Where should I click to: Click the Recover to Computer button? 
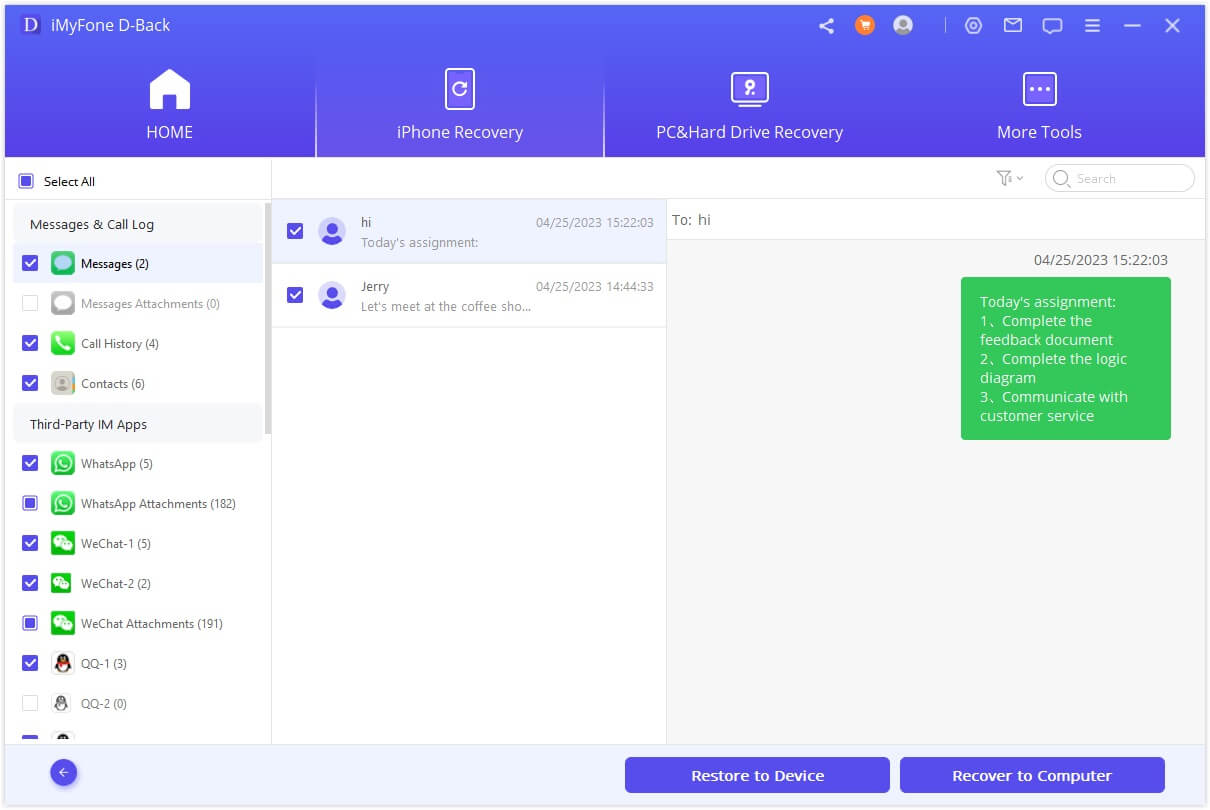point(1031,775)
